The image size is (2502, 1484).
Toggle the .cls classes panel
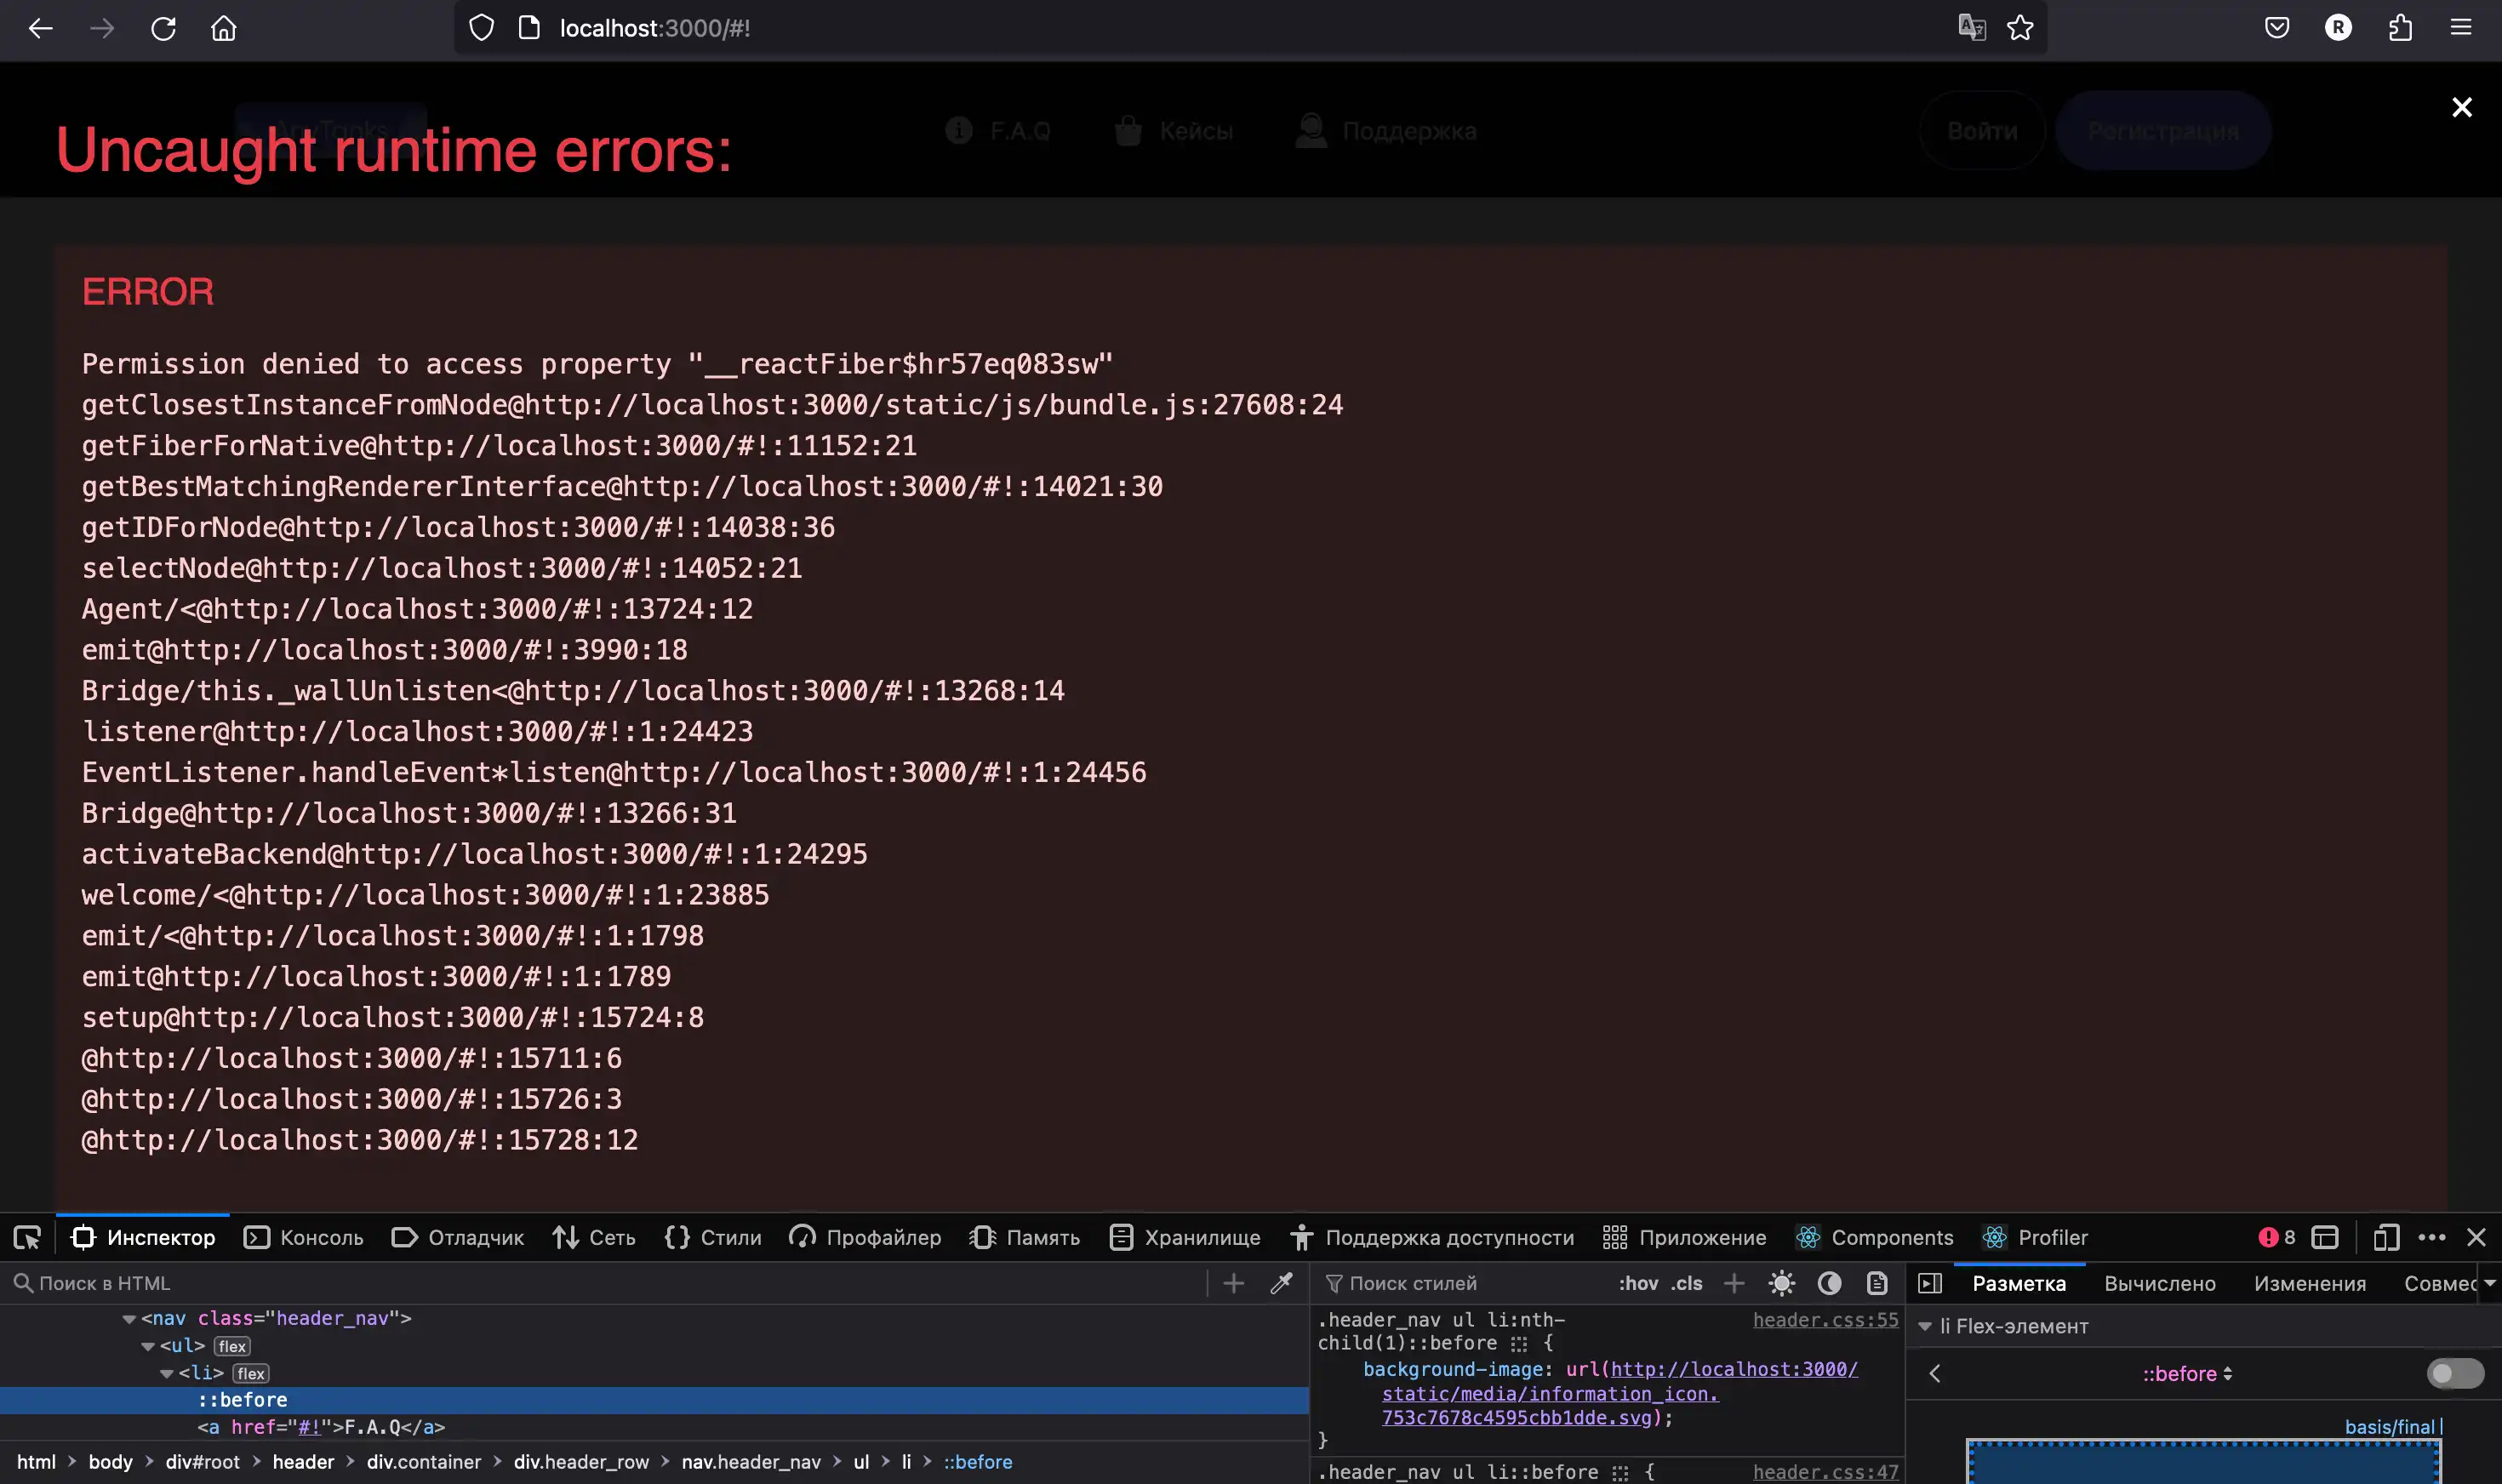pyautogui.click(x=1686, y=1283)
